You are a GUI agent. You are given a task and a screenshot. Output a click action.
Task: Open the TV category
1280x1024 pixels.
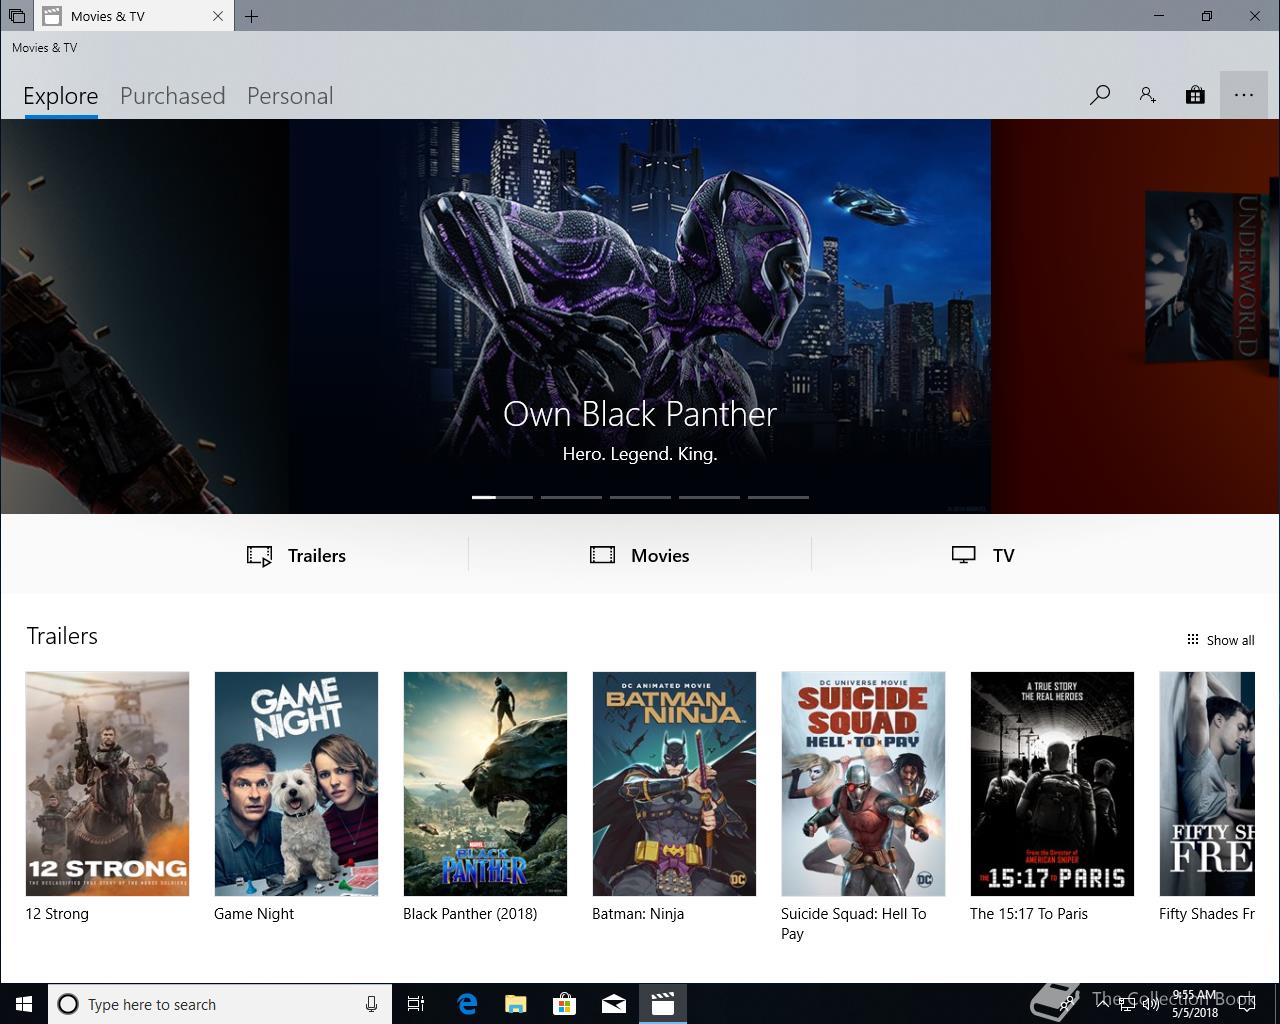(x=983, y=556)
